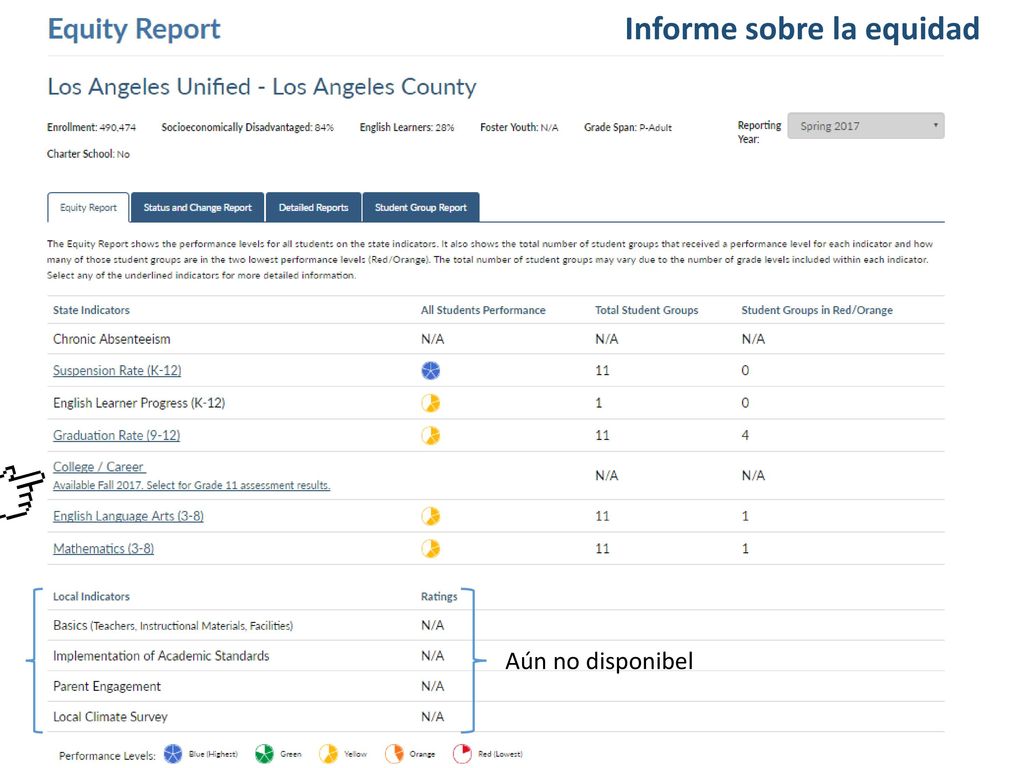
Task: Click the blue performance icon for Suspension Rate
Action: (x=430, y=370)
